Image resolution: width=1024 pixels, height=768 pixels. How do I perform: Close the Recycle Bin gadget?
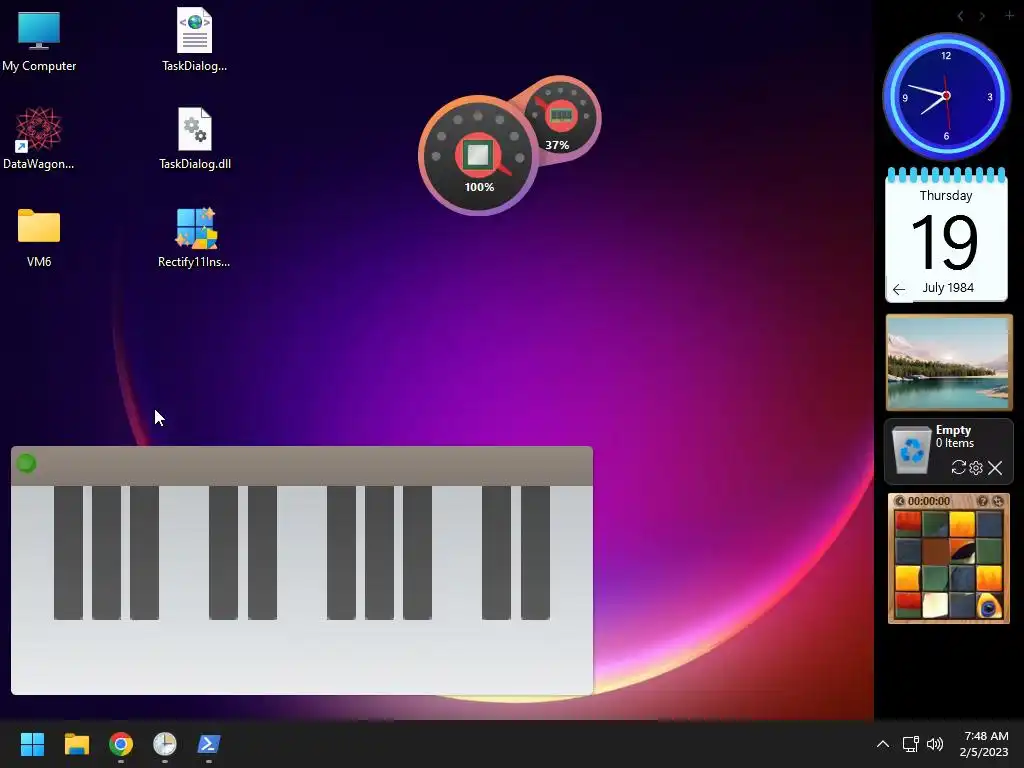[995, 468]
